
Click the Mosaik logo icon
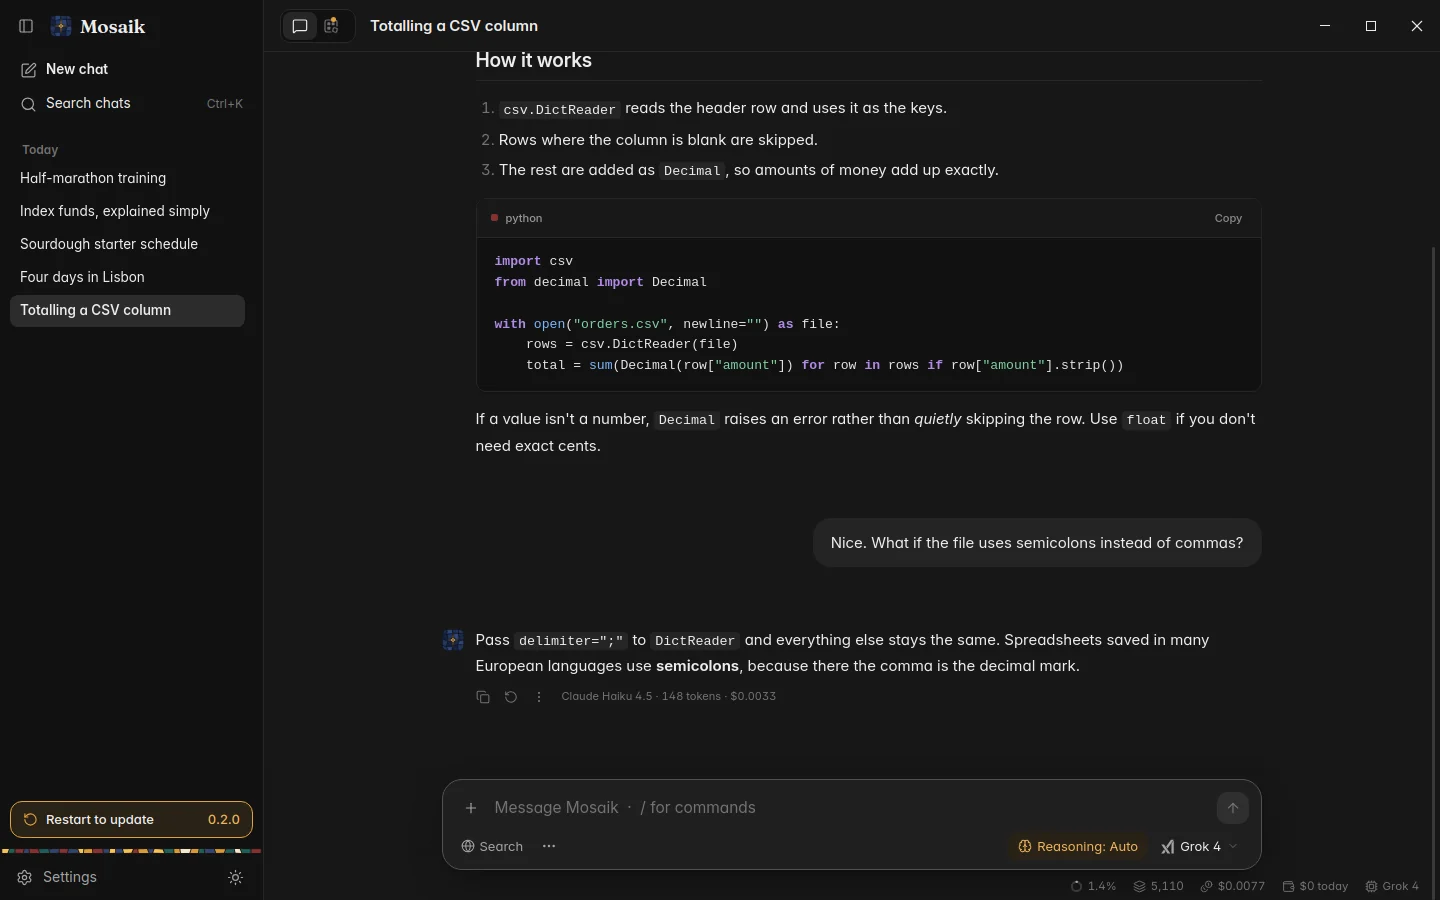tap(61, 26)
